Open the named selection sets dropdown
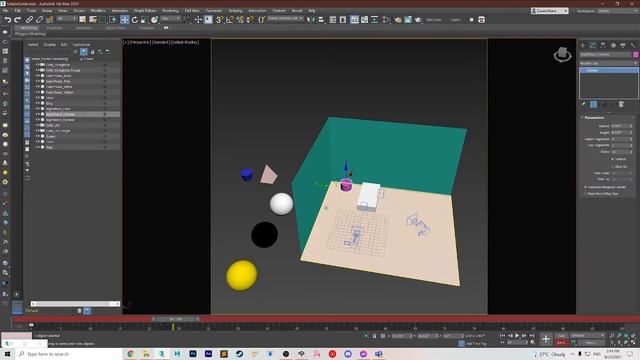 pyautogui.click(x=285, y=19)
